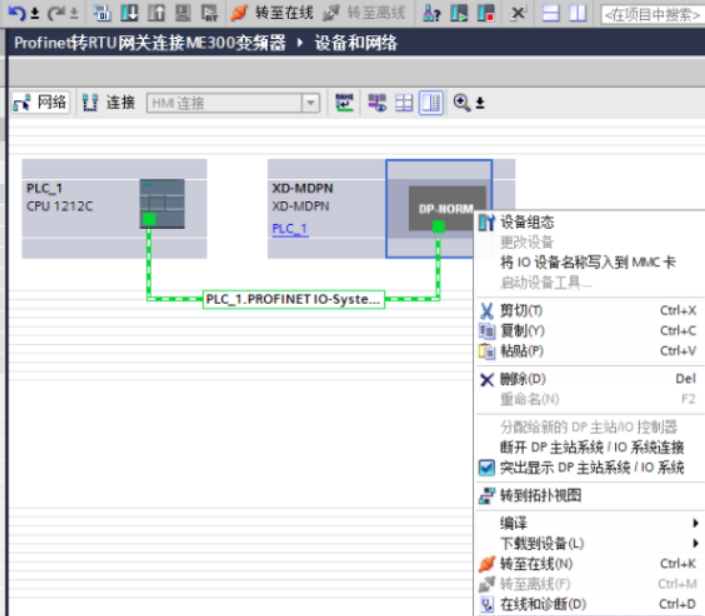Expand the 编译 (compile) submenu
The image size is (705, 616).
point(595,523)
